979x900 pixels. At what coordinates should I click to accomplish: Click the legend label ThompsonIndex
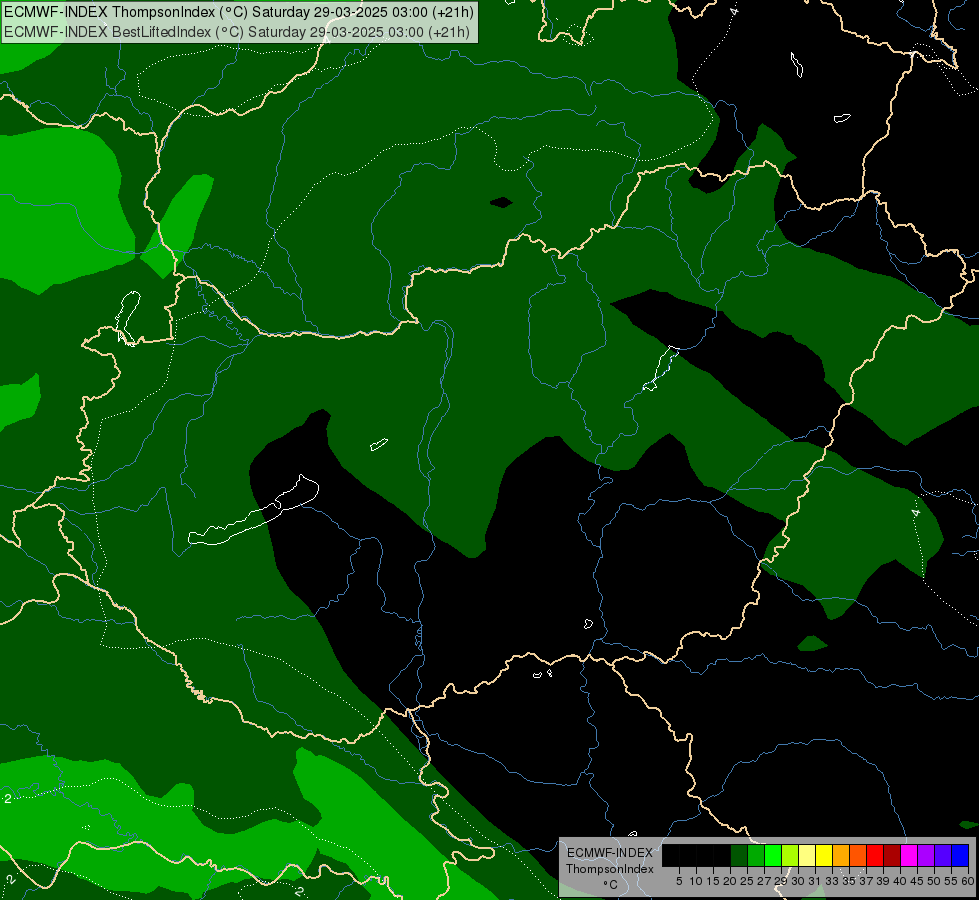point(609,869)
